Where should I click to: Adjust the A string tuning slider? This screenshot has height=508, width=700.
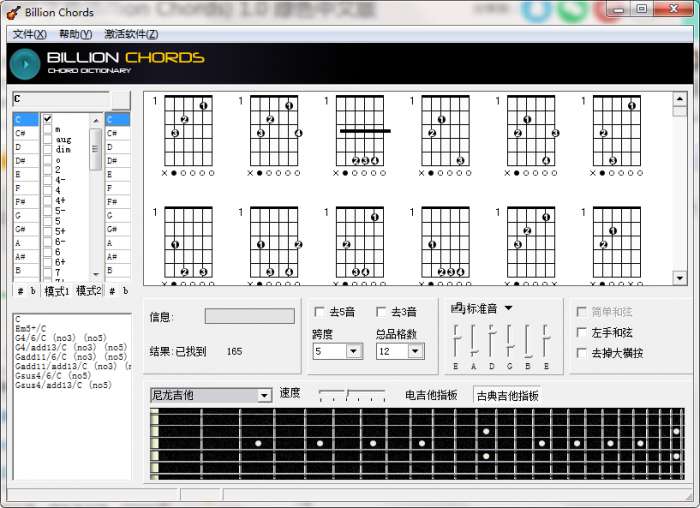pos(474,341)
